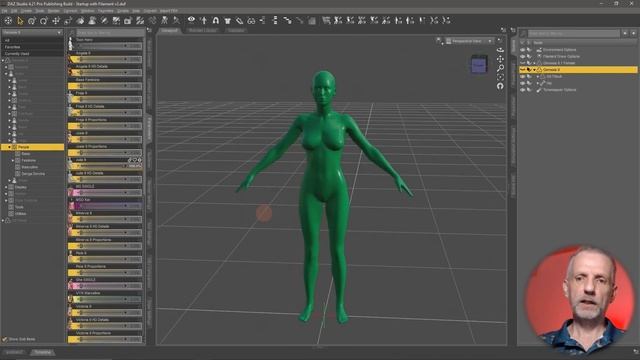Expand the Feminine subgroup
Viewport: 640px width, 360px height.
tap(13, 160)
